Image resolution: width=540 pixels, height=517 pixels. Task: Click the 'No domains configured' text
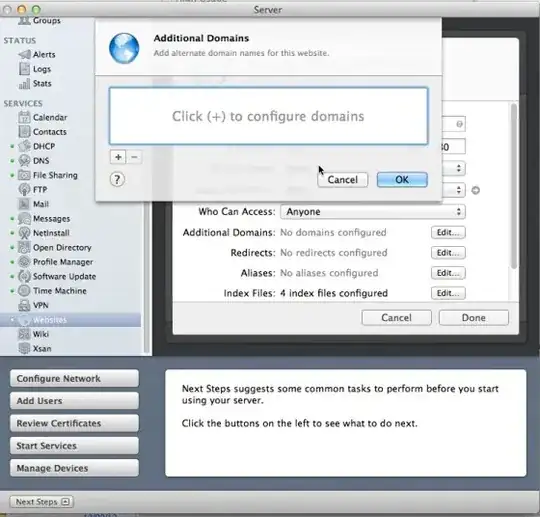coord(333,232)
